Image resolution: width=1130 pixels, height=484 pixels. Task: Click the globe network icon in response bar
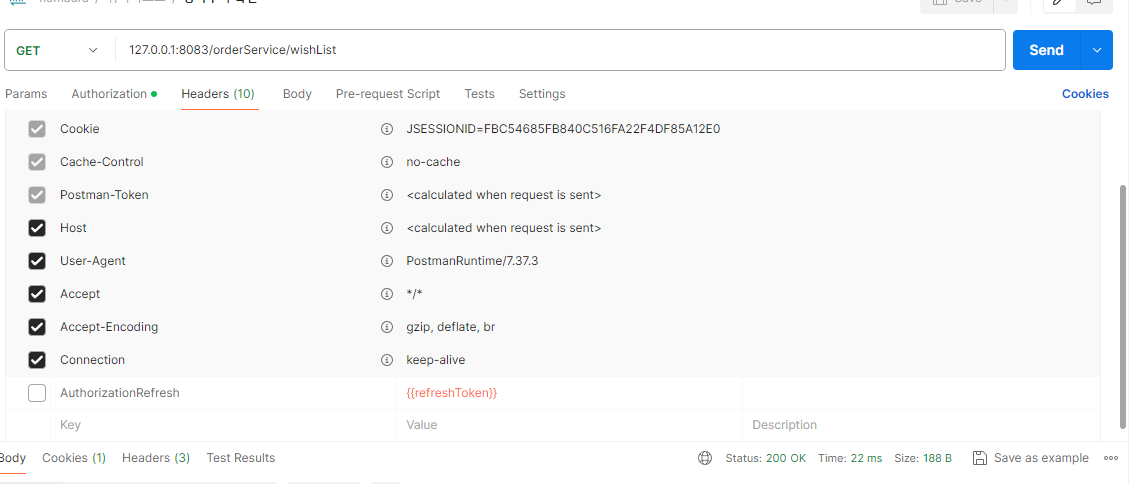coord(705,458)
